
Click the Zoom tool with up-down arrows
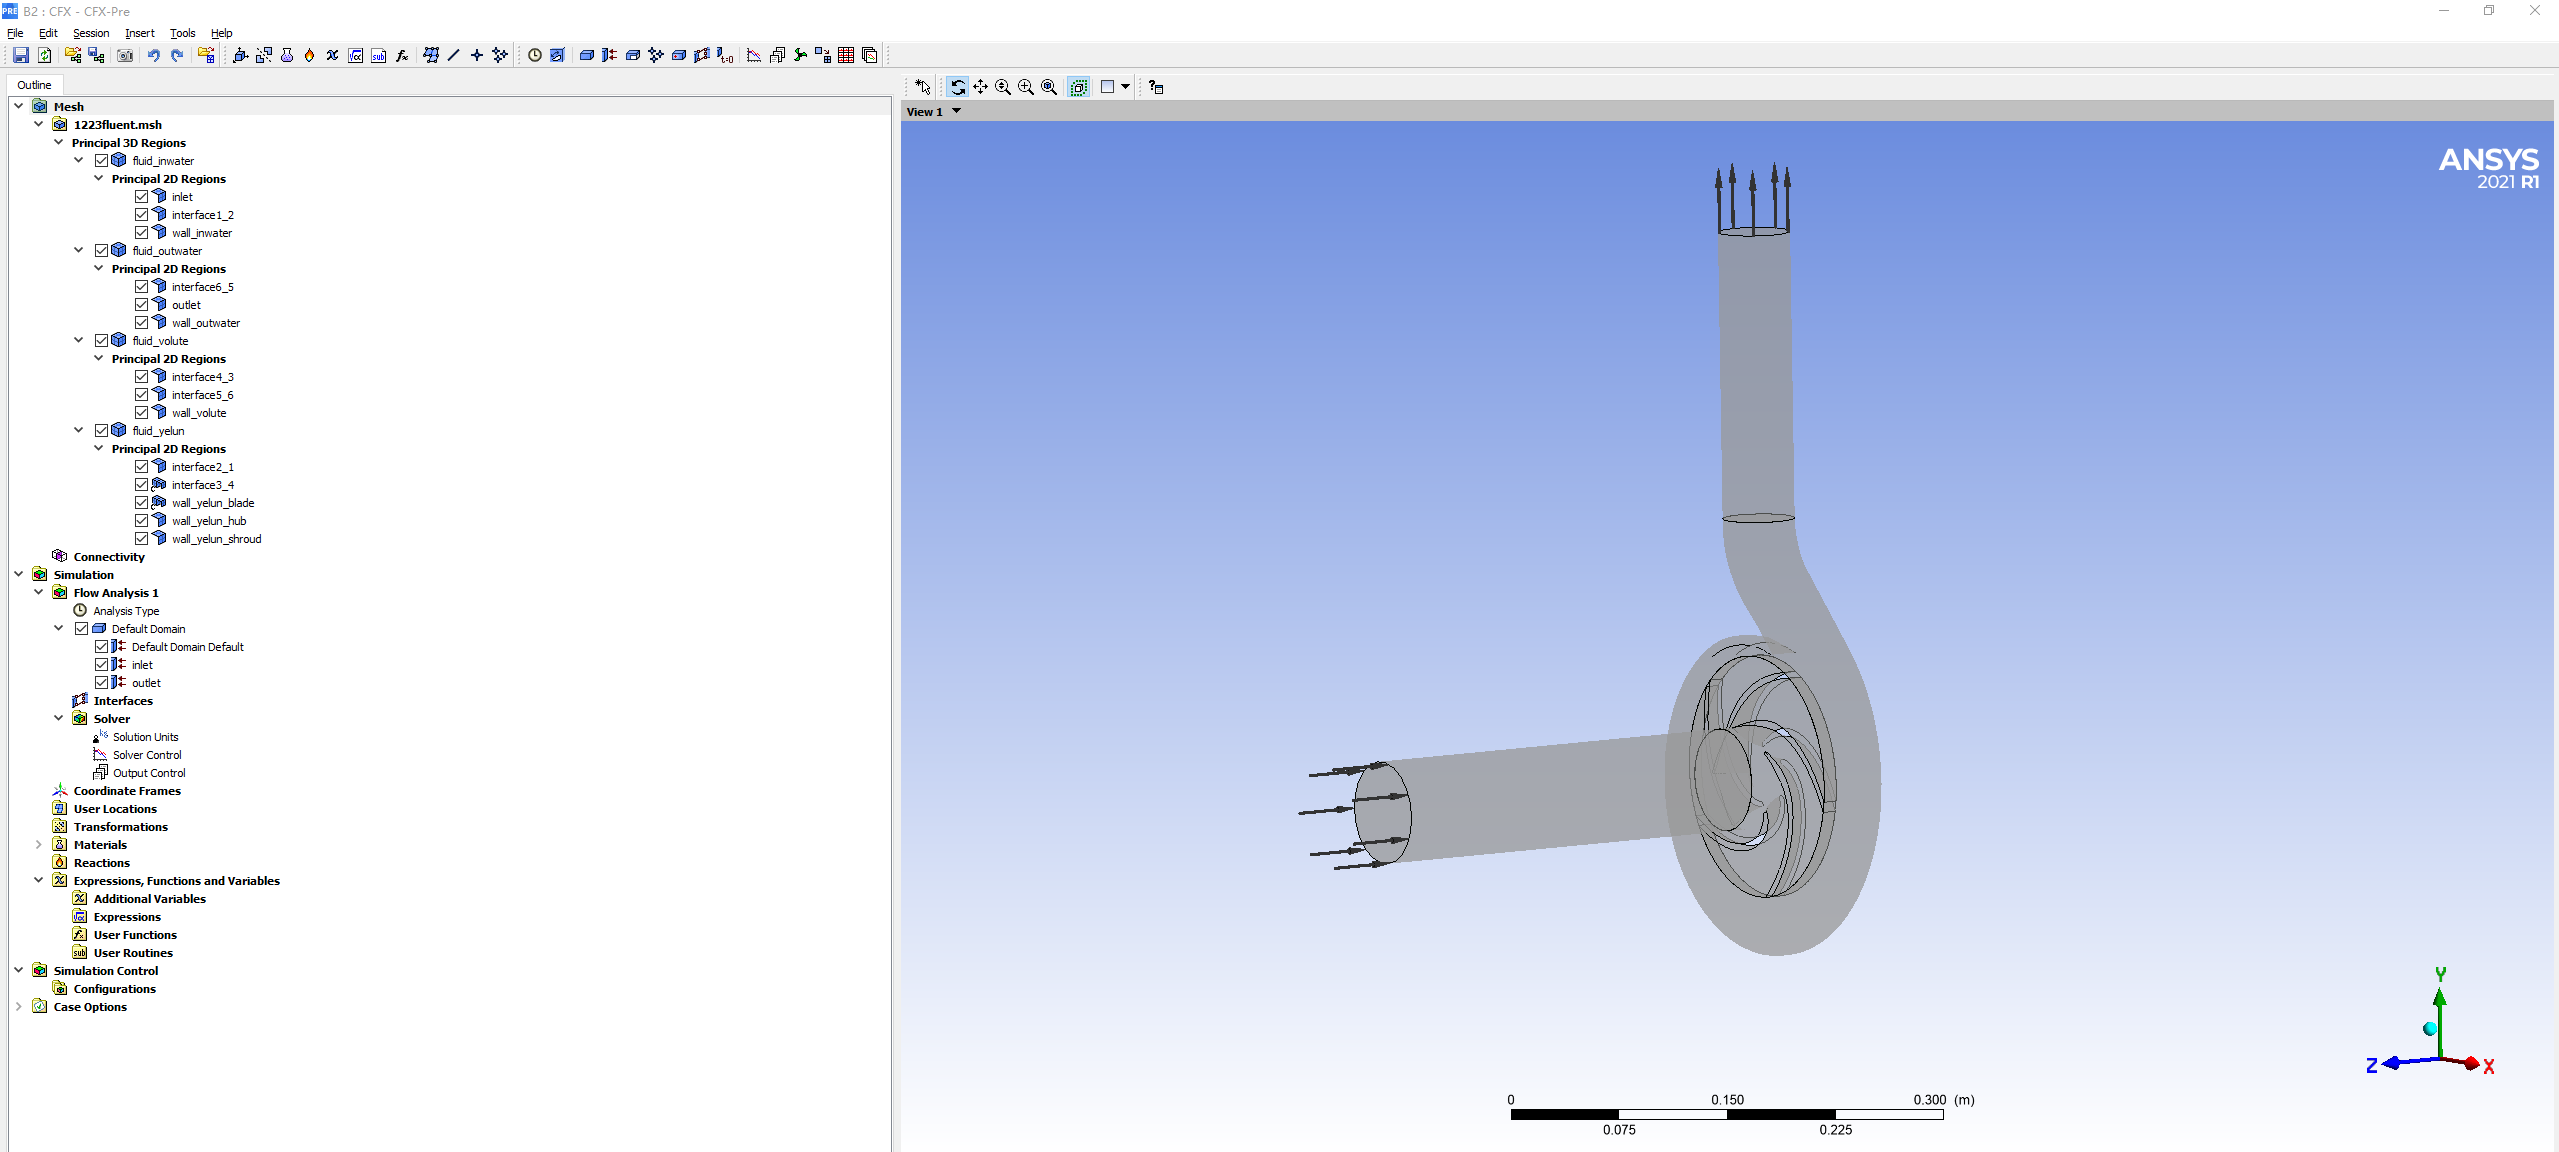click(x=1003, y=87)
